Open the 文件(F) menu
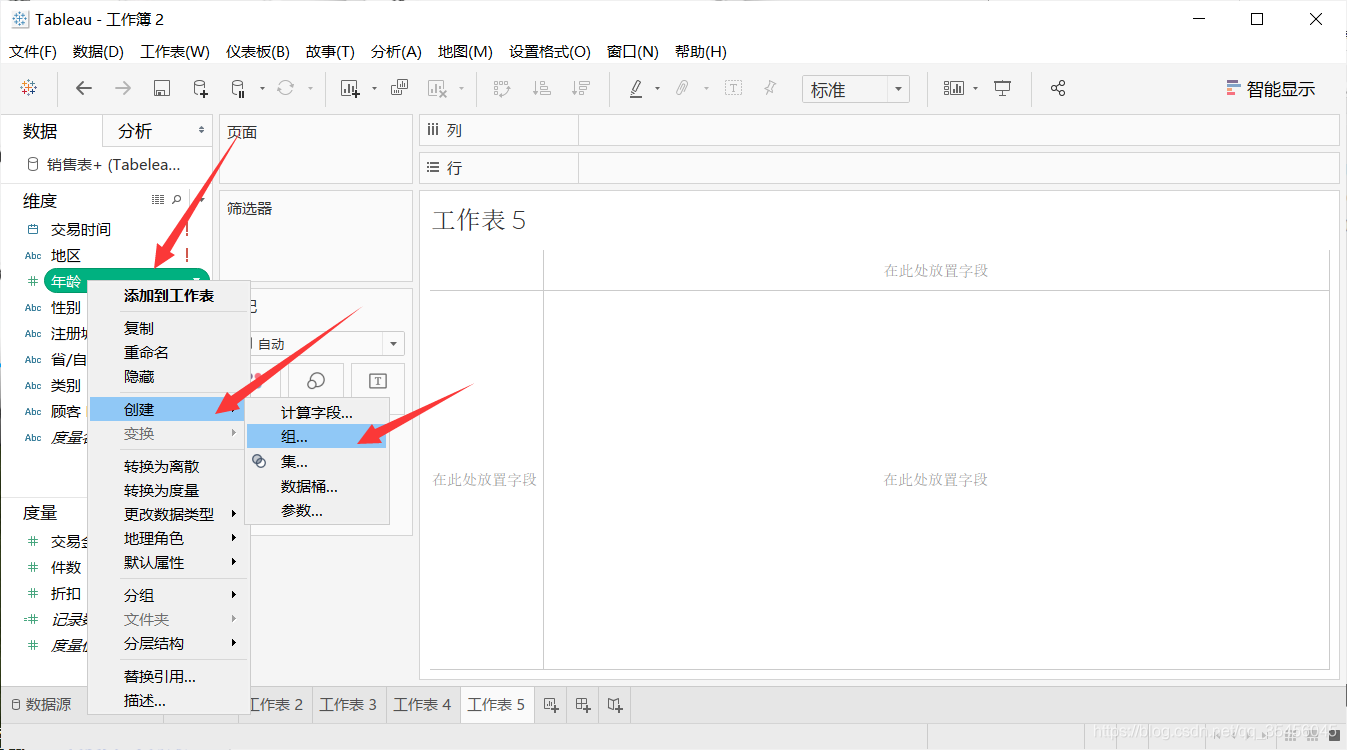The image size is (1347, 750). click(x=33, y=51)
